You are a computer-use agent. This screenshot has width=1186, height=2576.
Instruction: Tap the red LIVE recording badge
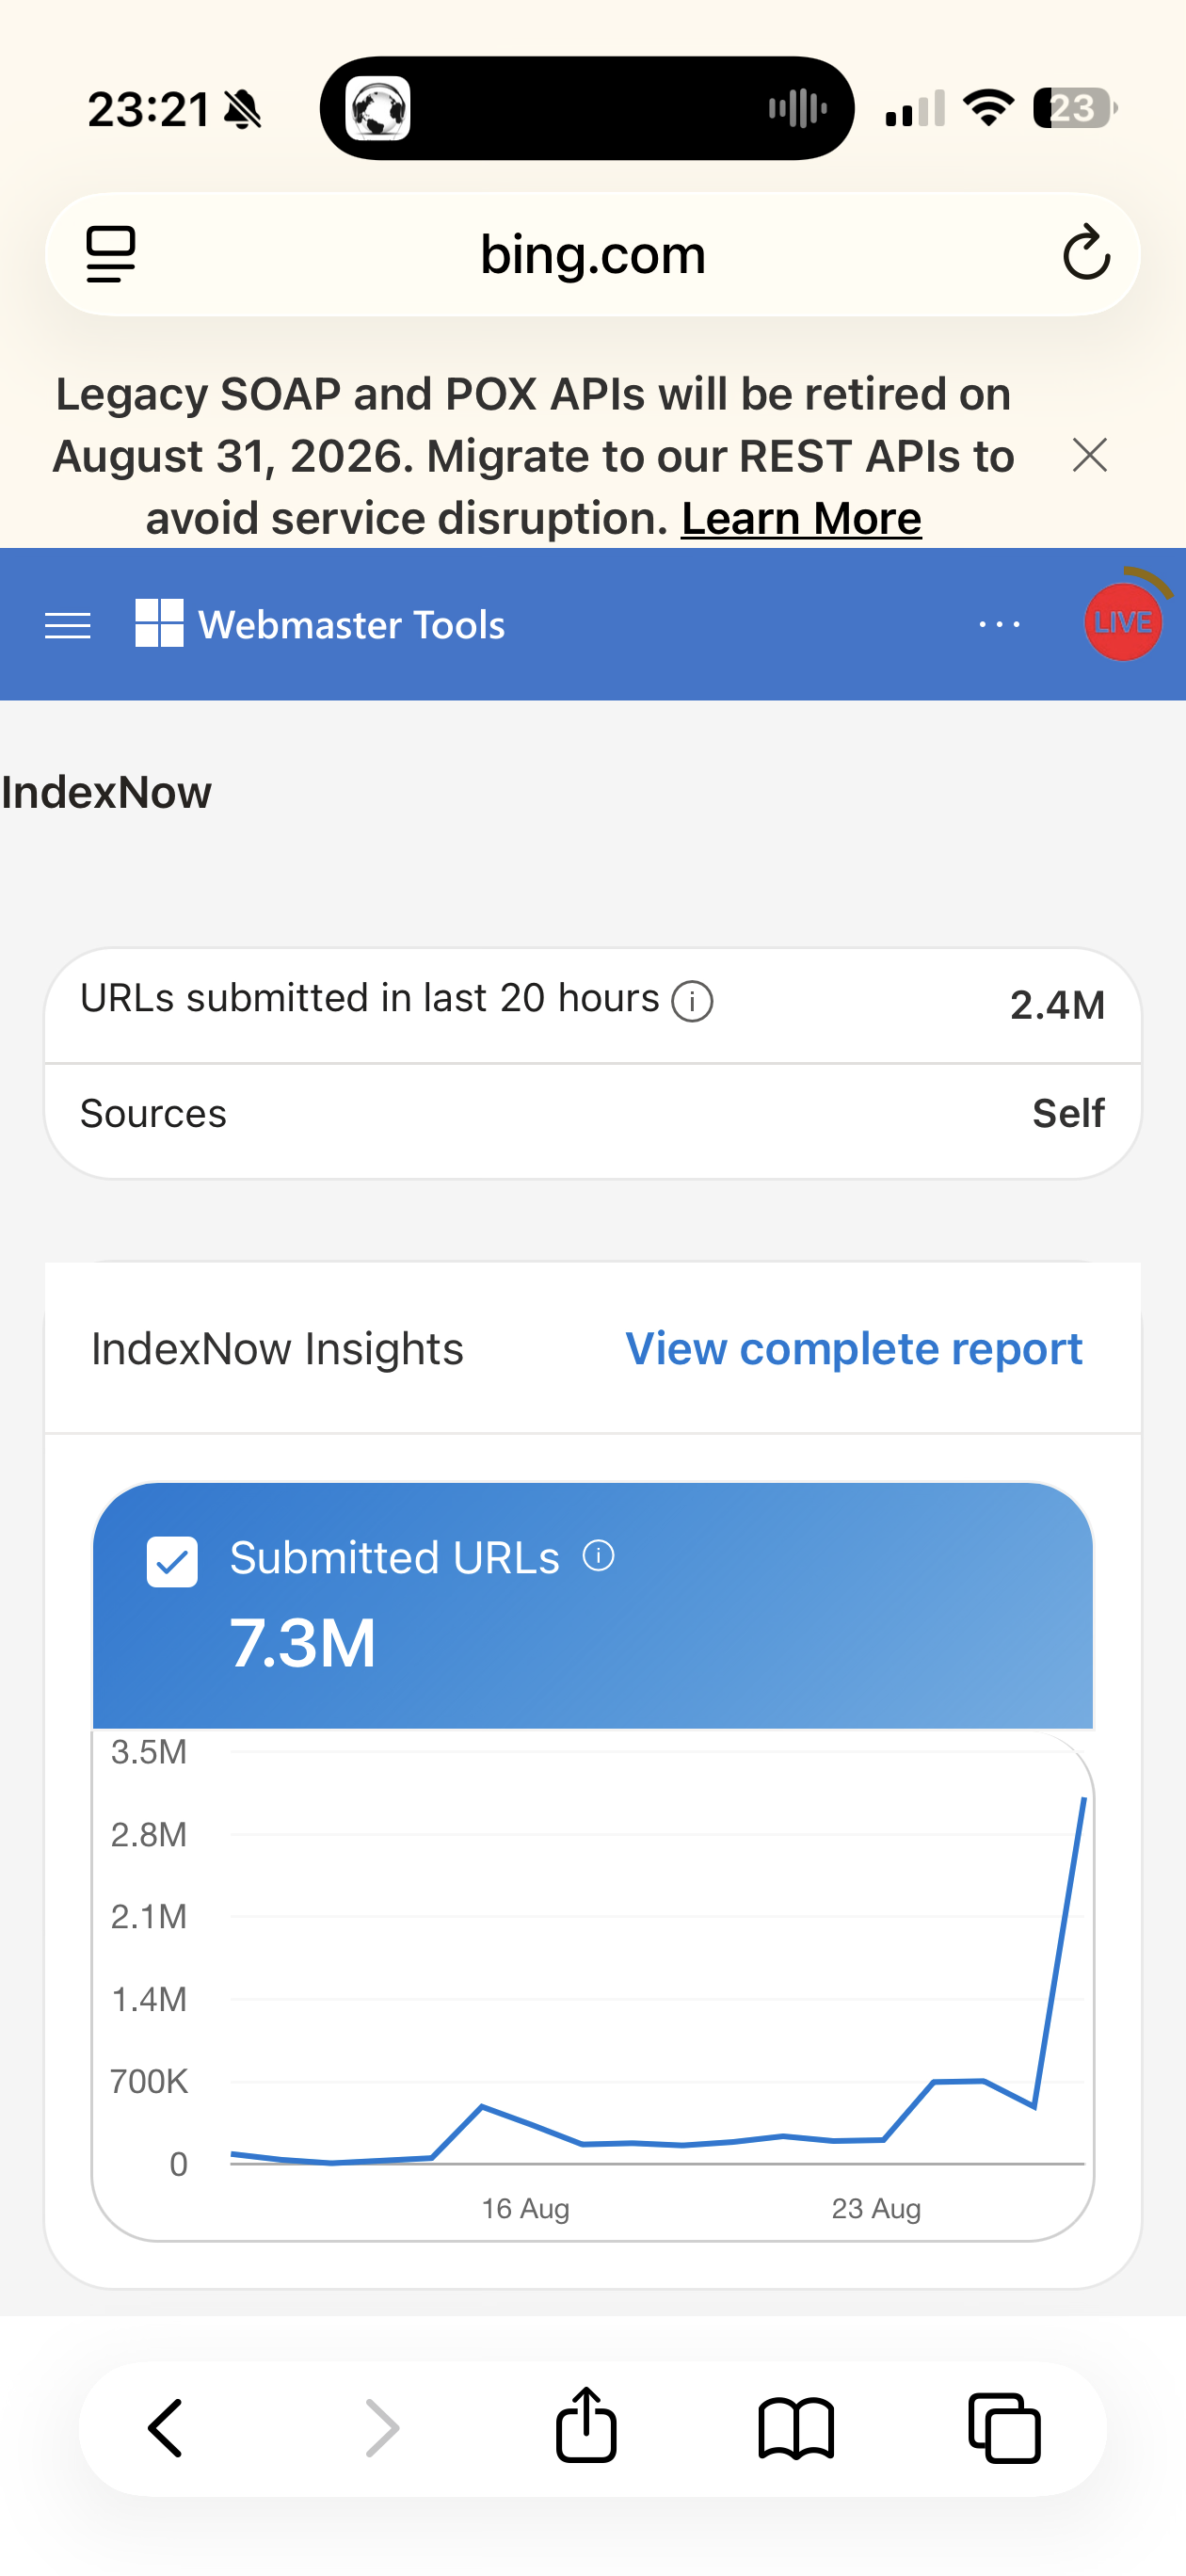(1123, 622)
